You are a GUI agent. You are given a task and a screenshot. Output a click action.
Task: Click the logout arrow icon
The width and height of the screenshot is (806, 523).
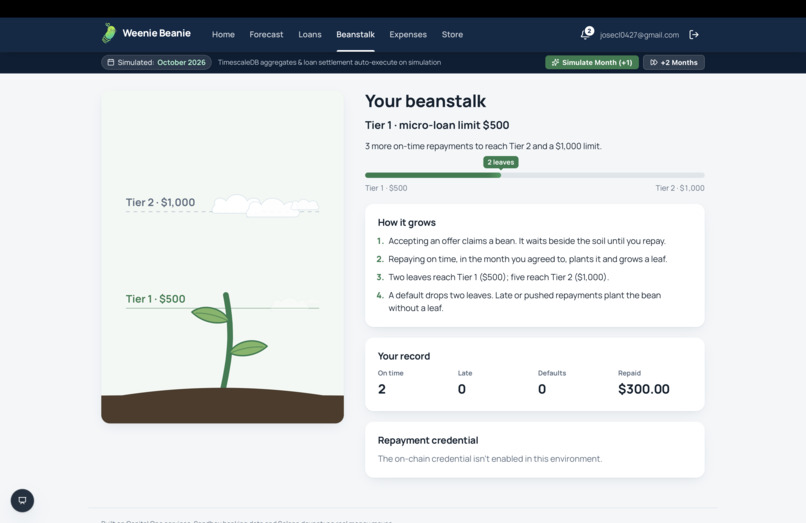[694, 34]
